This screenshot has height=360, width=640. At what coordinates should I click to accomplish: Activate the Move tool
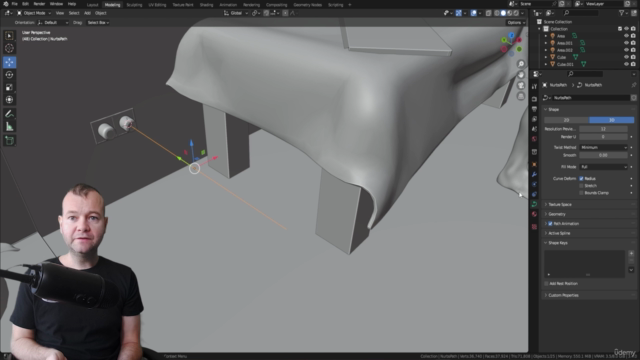(x=9, y=62)
